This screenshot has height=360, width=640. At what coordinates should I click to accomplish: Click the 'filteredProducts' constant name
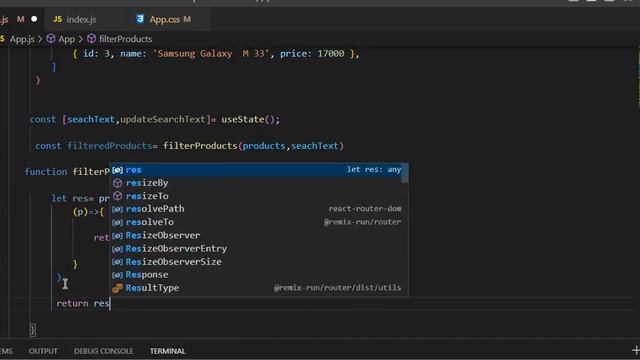click(109, 146)
